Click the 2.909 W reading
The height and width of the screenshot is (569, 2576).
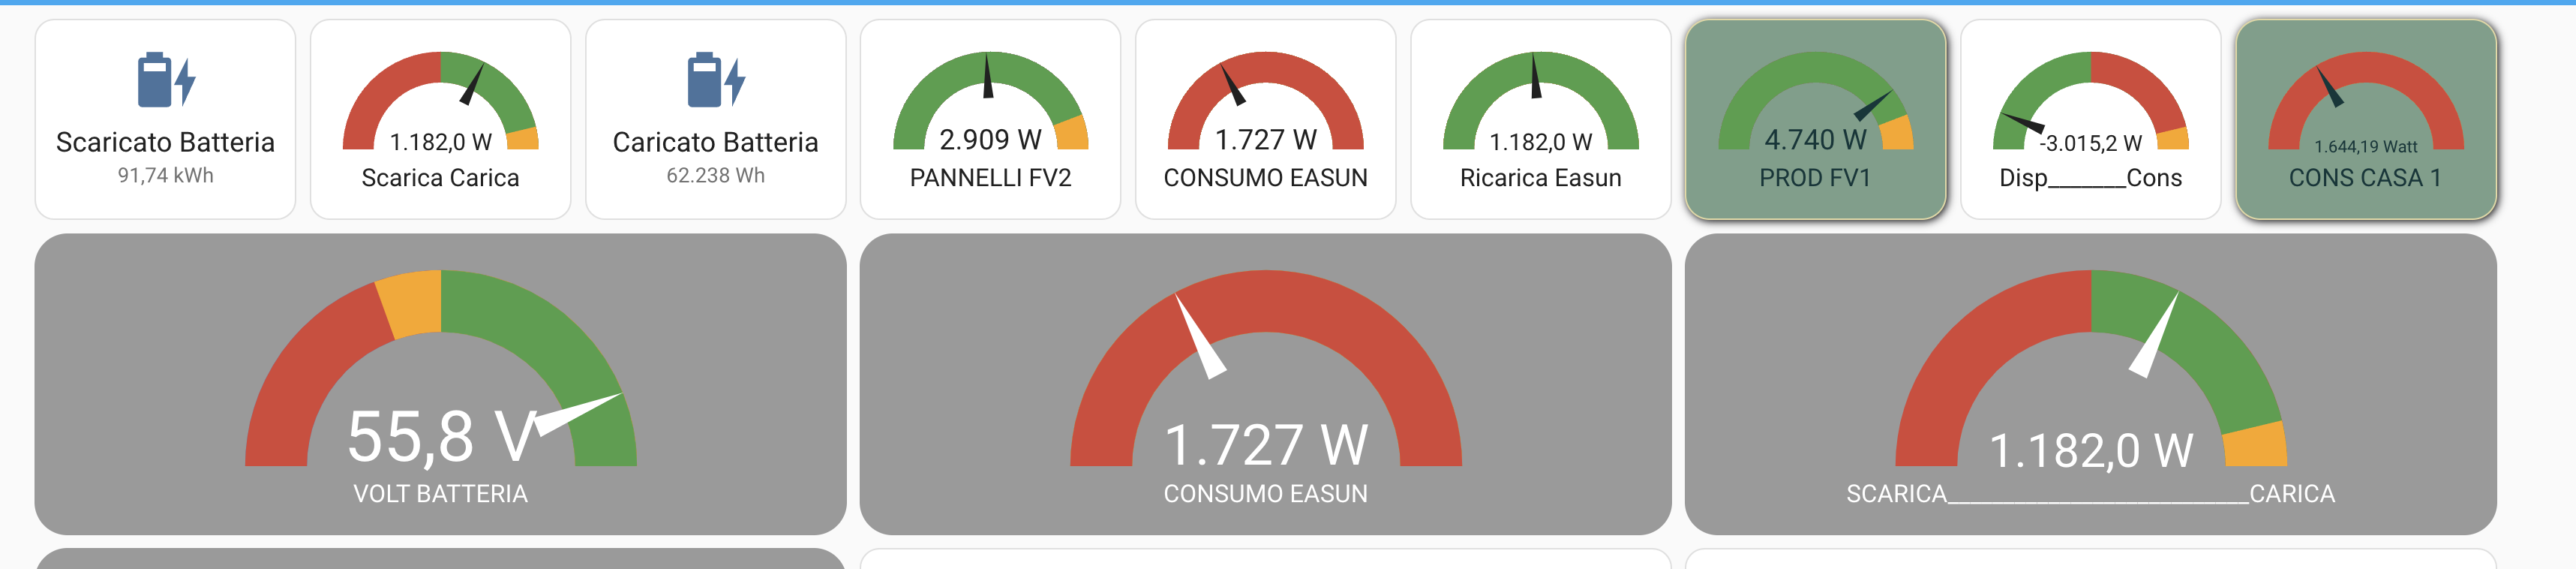(x=991, y=140)
